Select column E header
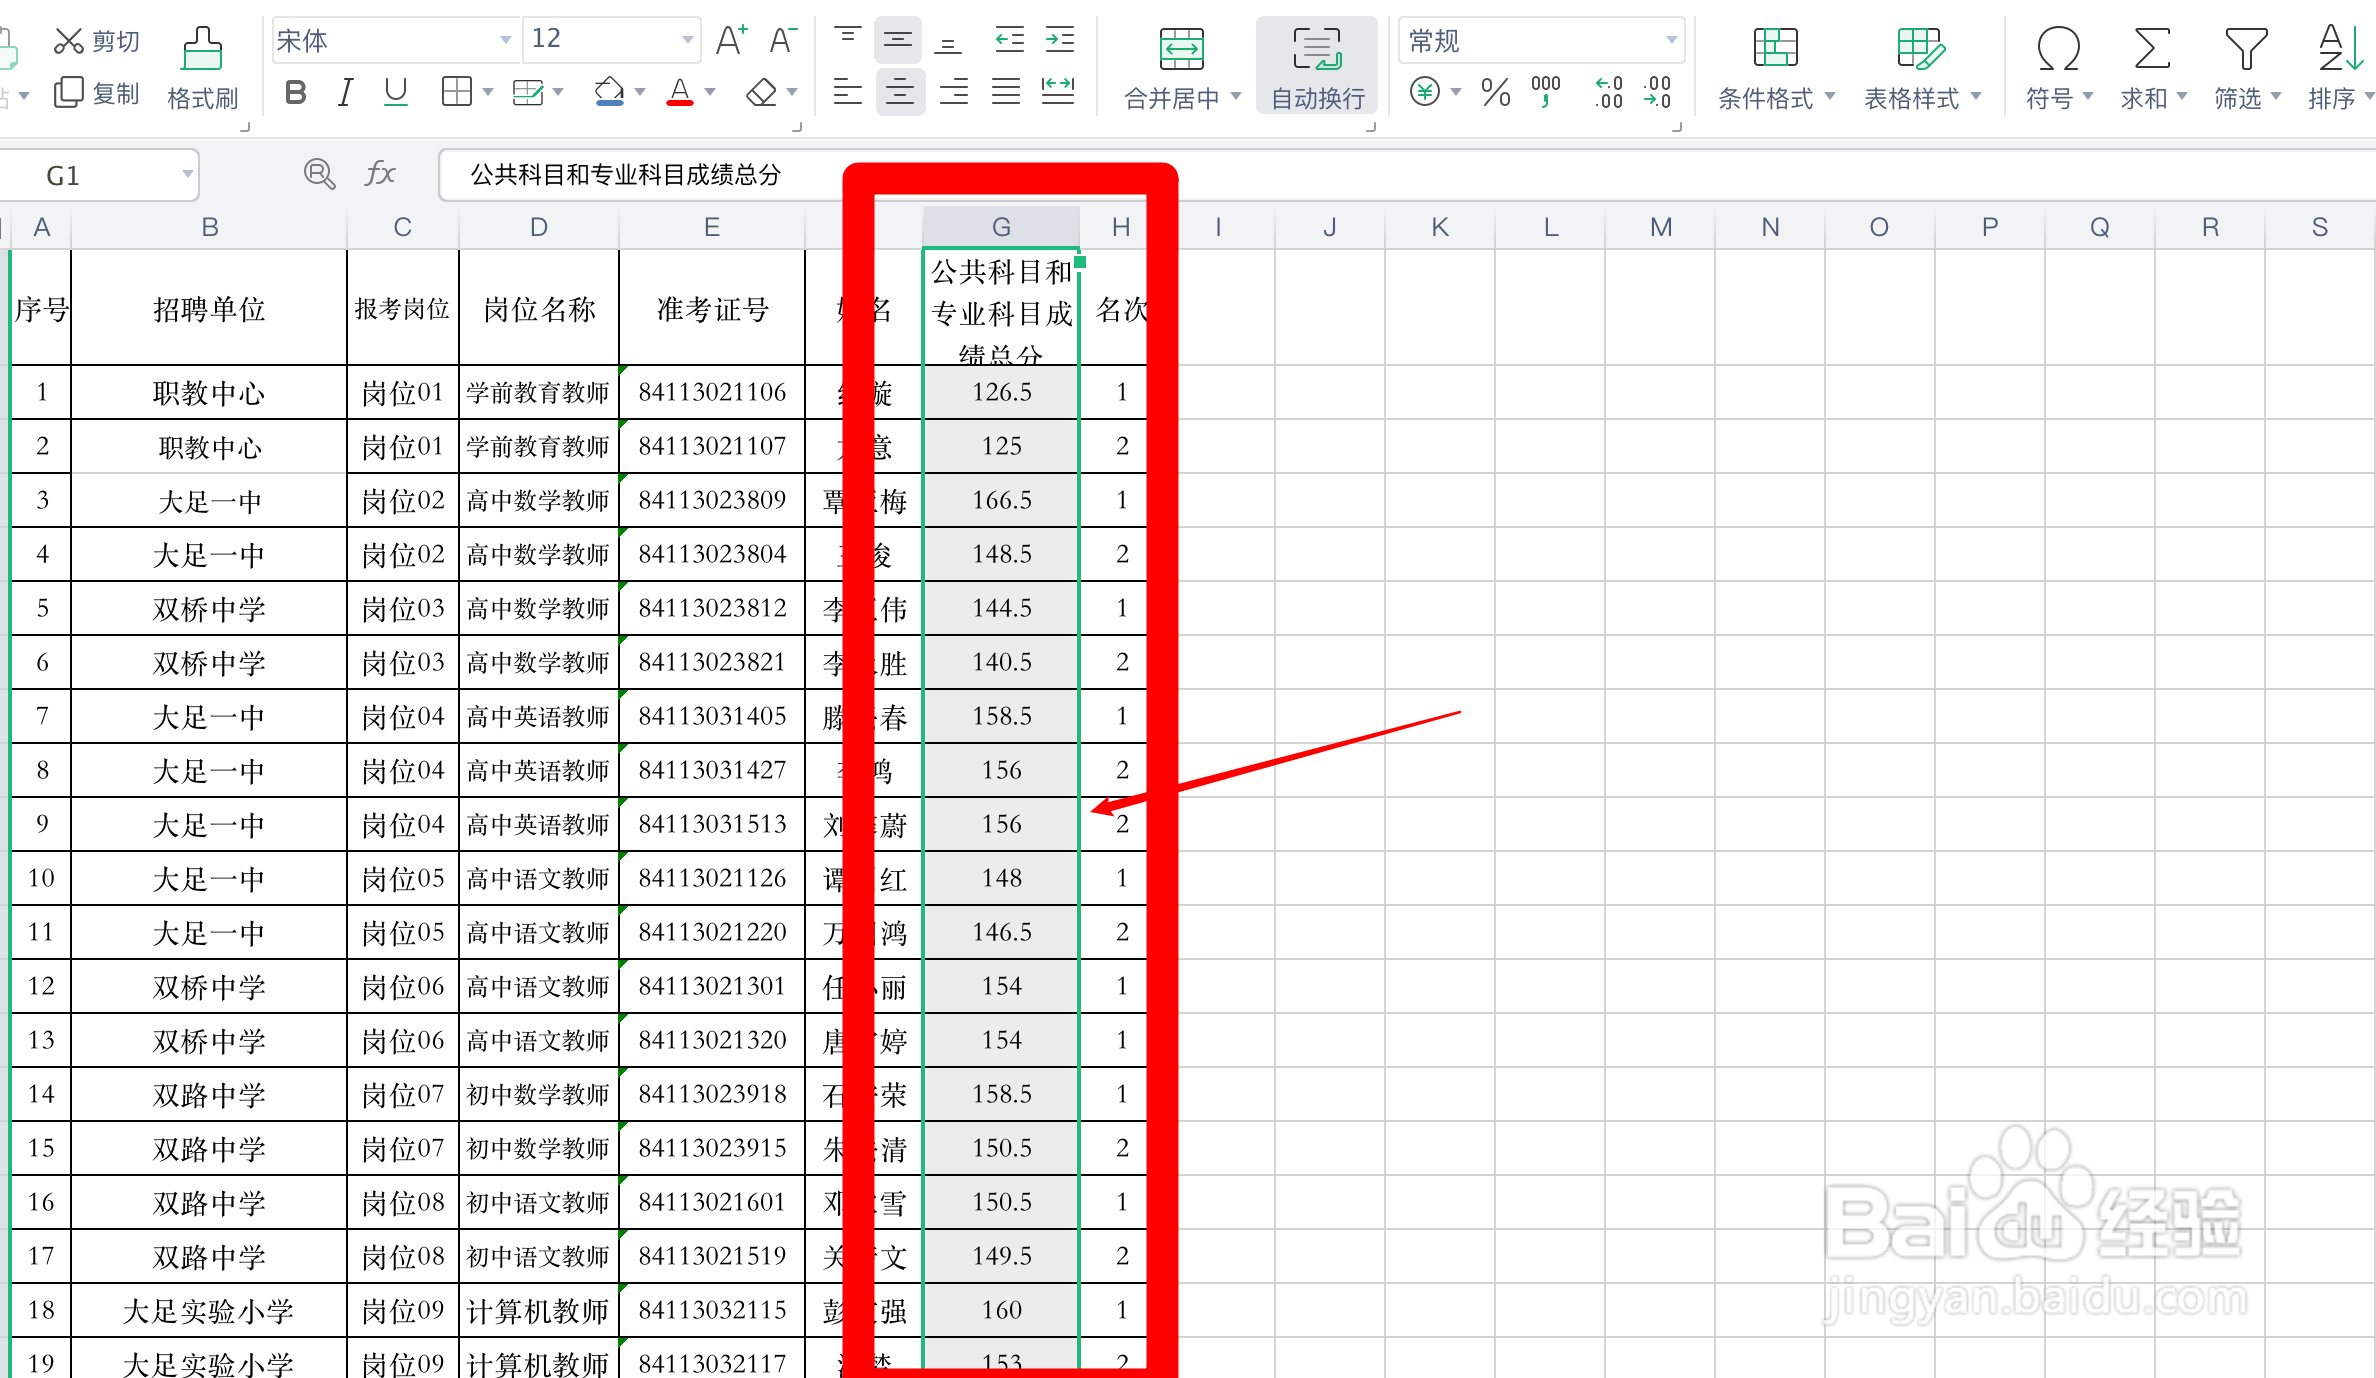The width and height of the screenshot is (2376, 1378). [x=712, y=228]
